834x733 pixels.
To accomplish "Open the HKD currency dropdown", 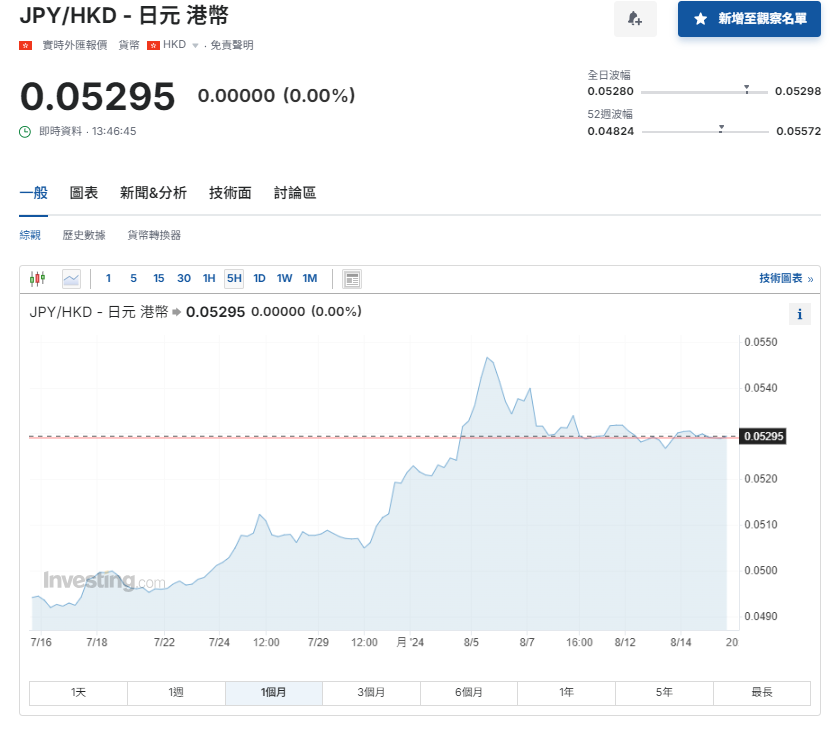I will click(x=178, y=45).
